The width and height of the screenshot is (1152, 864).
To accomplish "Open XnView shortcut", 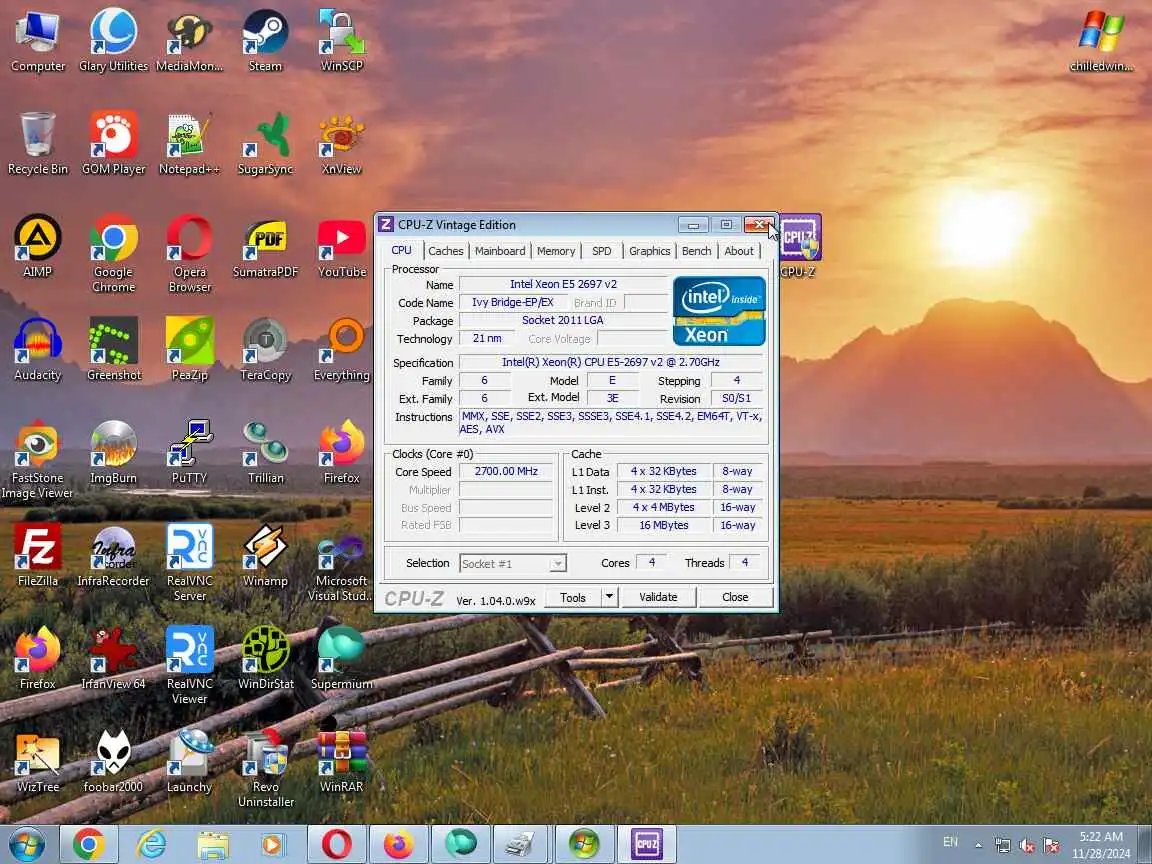I will 342,143.
